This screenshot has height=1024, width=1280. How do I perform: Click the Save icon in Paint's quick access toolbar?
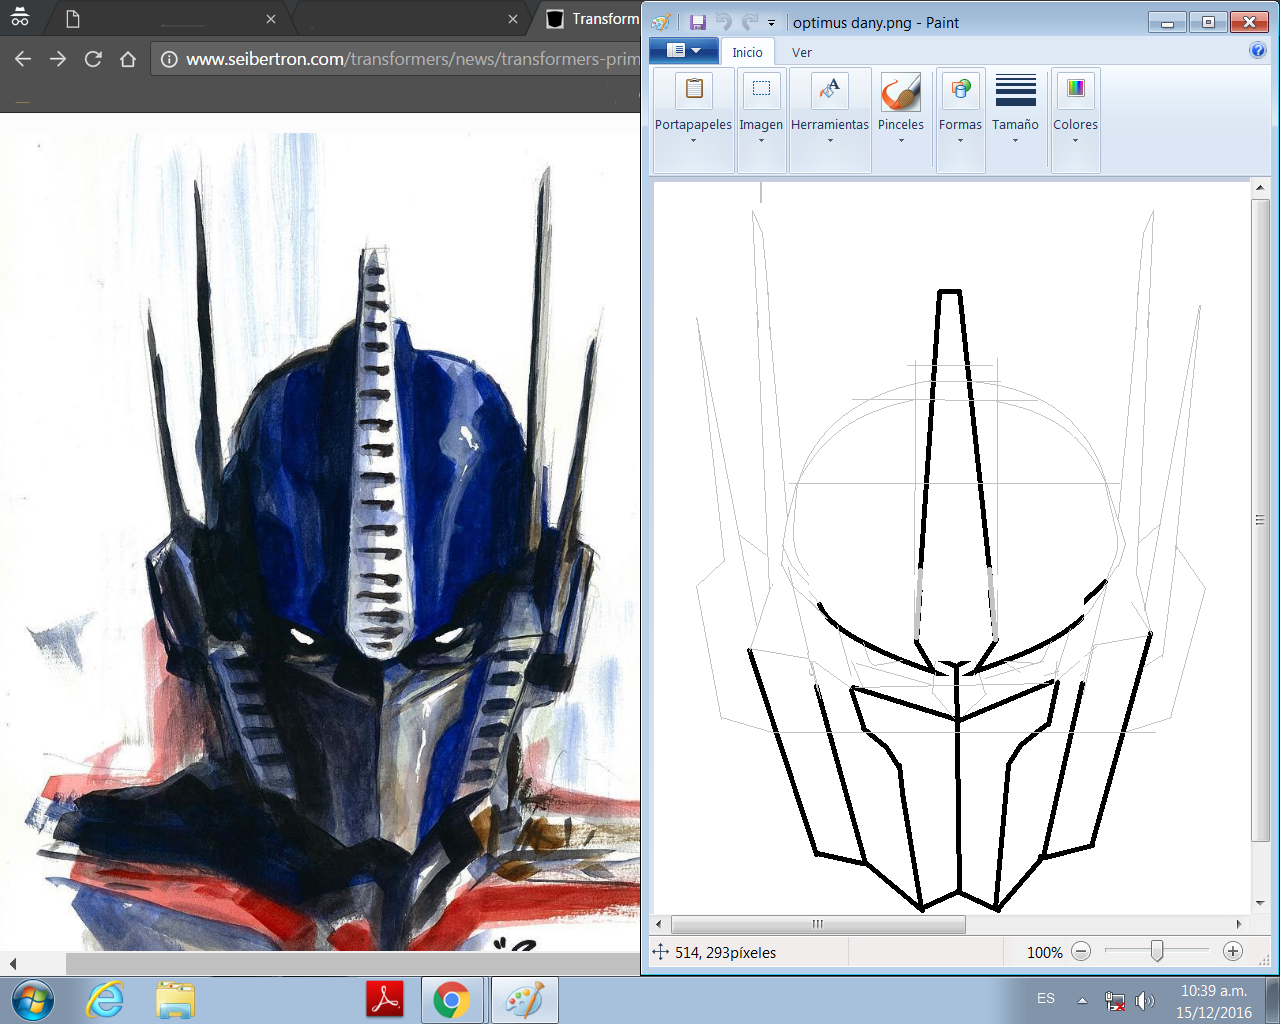point(698,22)
